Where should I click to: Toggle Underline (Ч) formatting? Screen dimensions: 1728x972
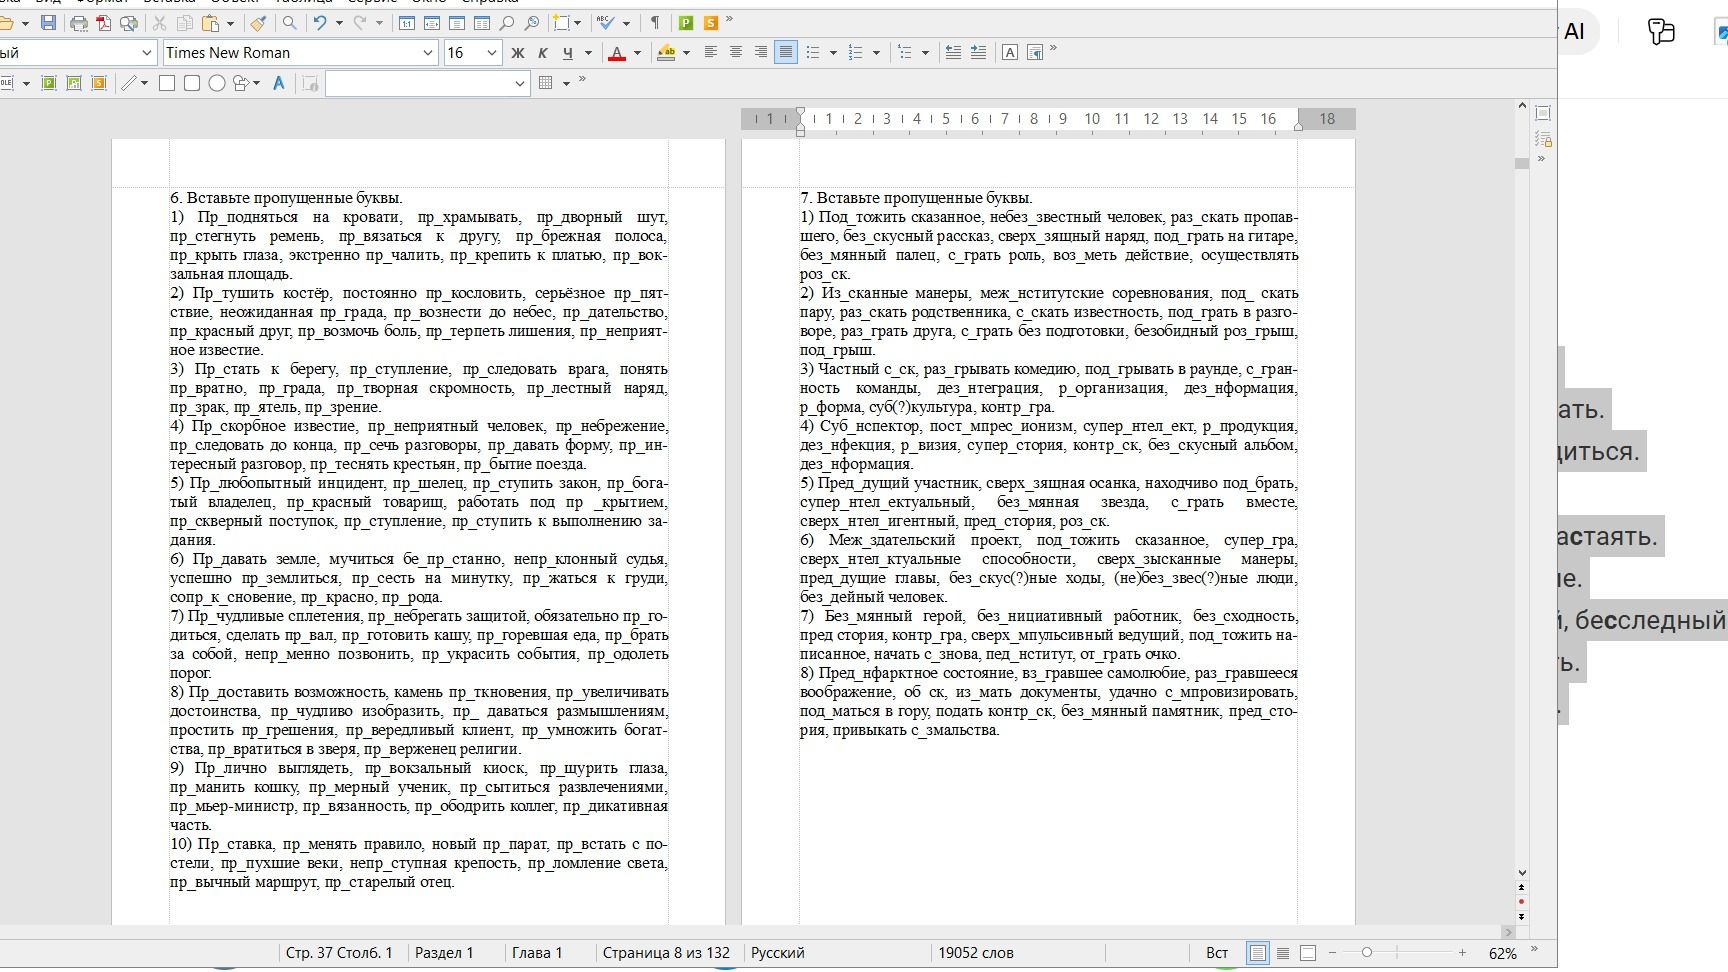pyautogui.click(x=568, y=53)
